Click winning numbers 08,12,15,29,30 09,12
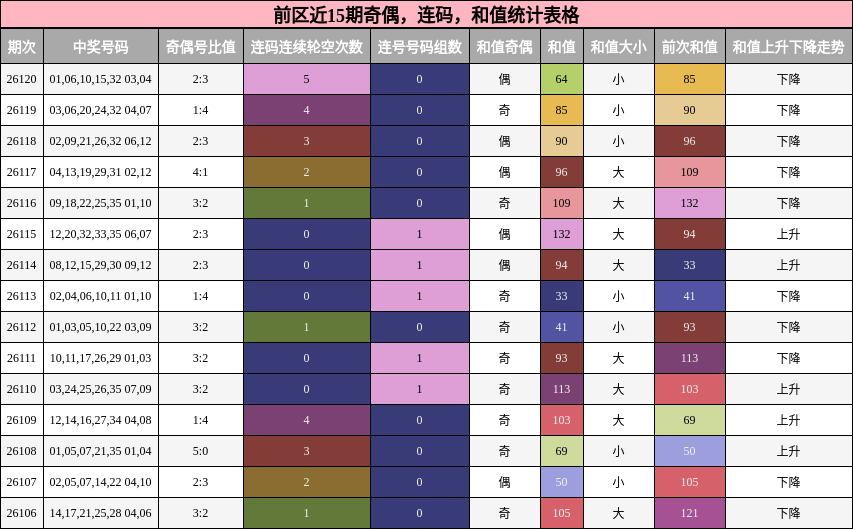The image size is (853, 529). click(101, 265)
